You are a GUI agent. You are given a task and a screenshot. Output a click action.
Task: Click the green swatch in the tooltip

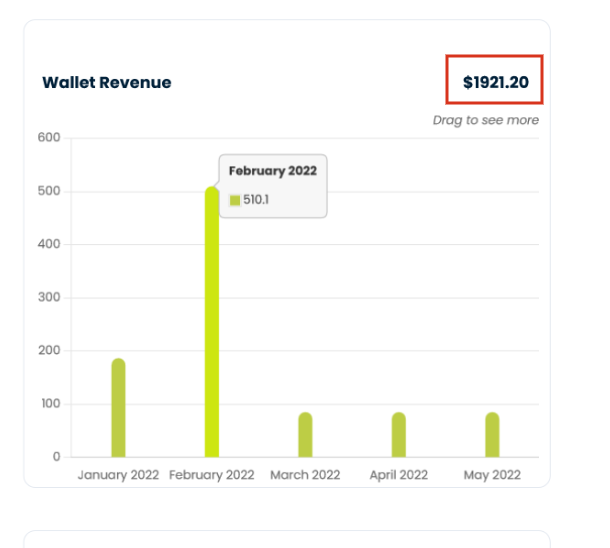pyautogui.click(x=235, y=200)
